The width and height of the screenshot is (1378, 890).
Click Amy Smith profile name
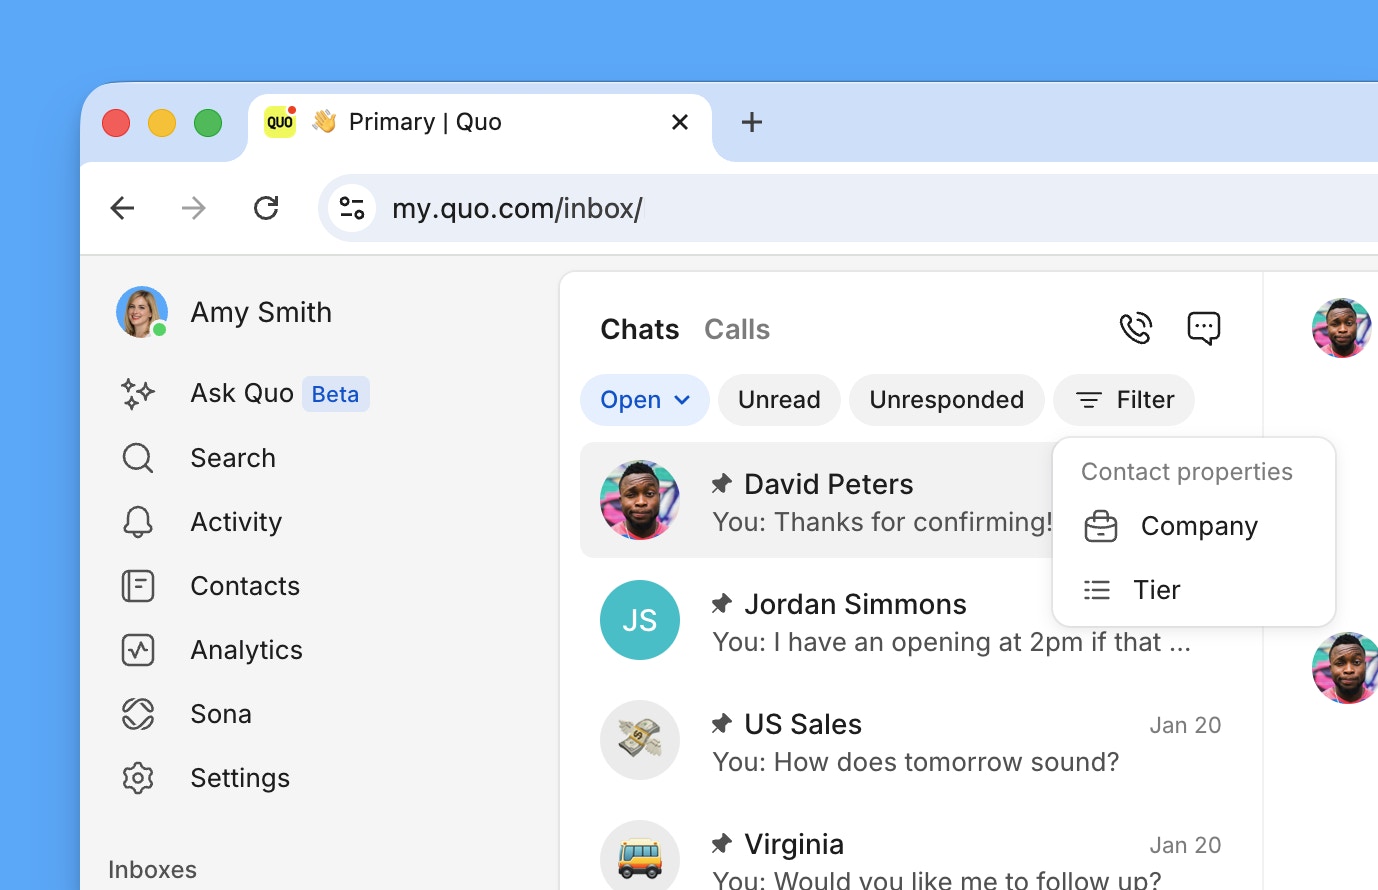pos(261,312)
